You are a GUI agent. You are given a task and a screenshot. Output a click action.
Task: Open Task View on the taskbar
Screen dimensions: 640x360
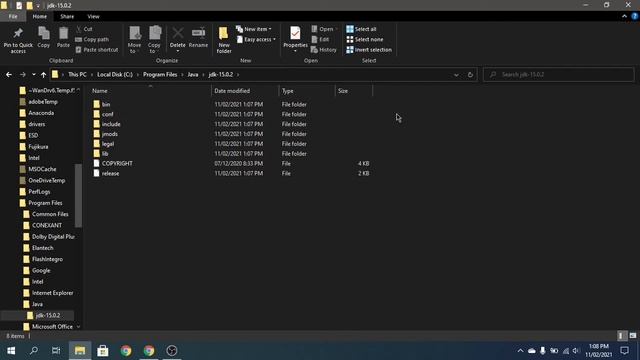56,351
